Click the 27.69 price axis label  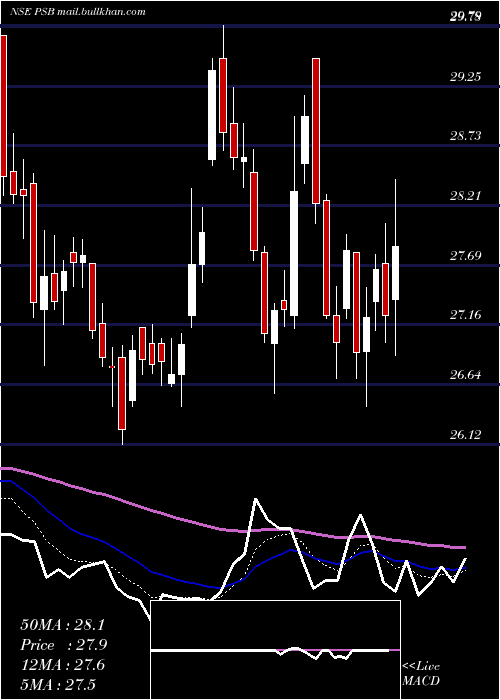466,255
